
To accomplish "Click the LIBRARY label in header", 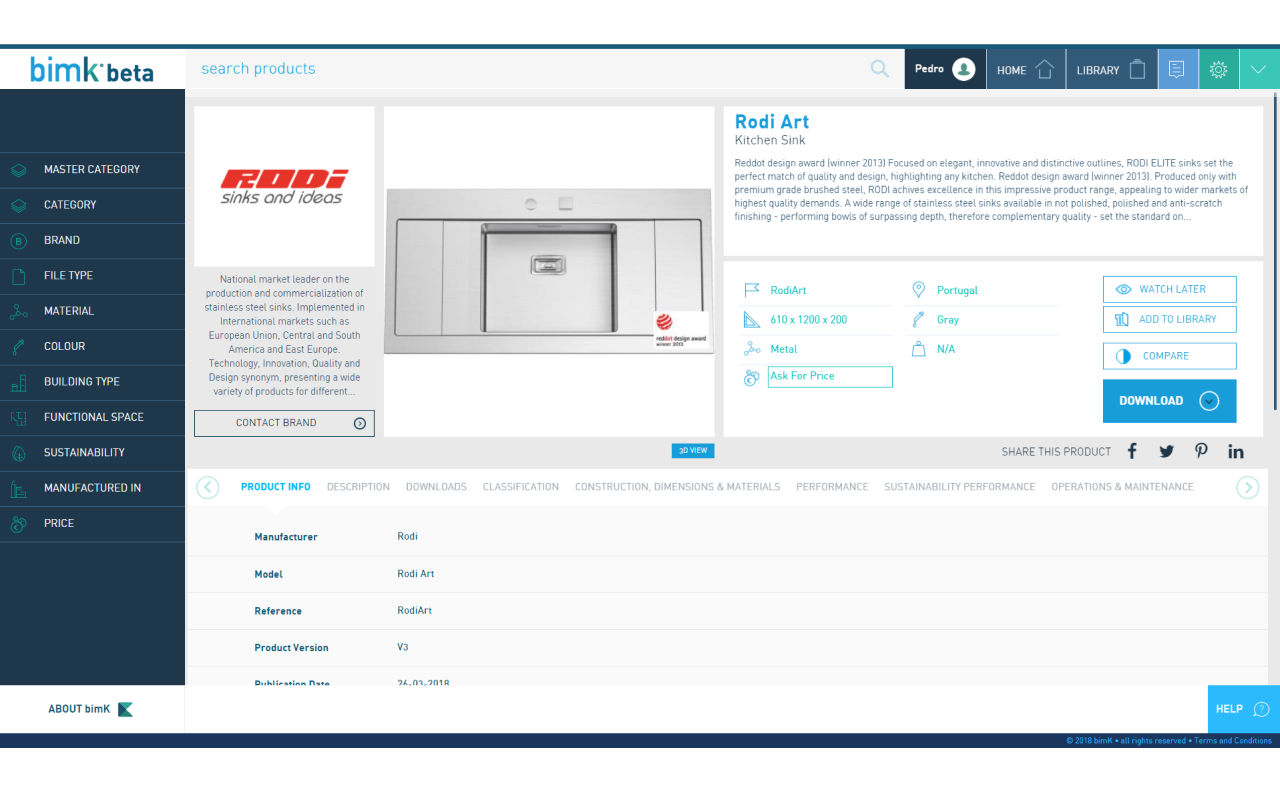I will [1098, 71].
